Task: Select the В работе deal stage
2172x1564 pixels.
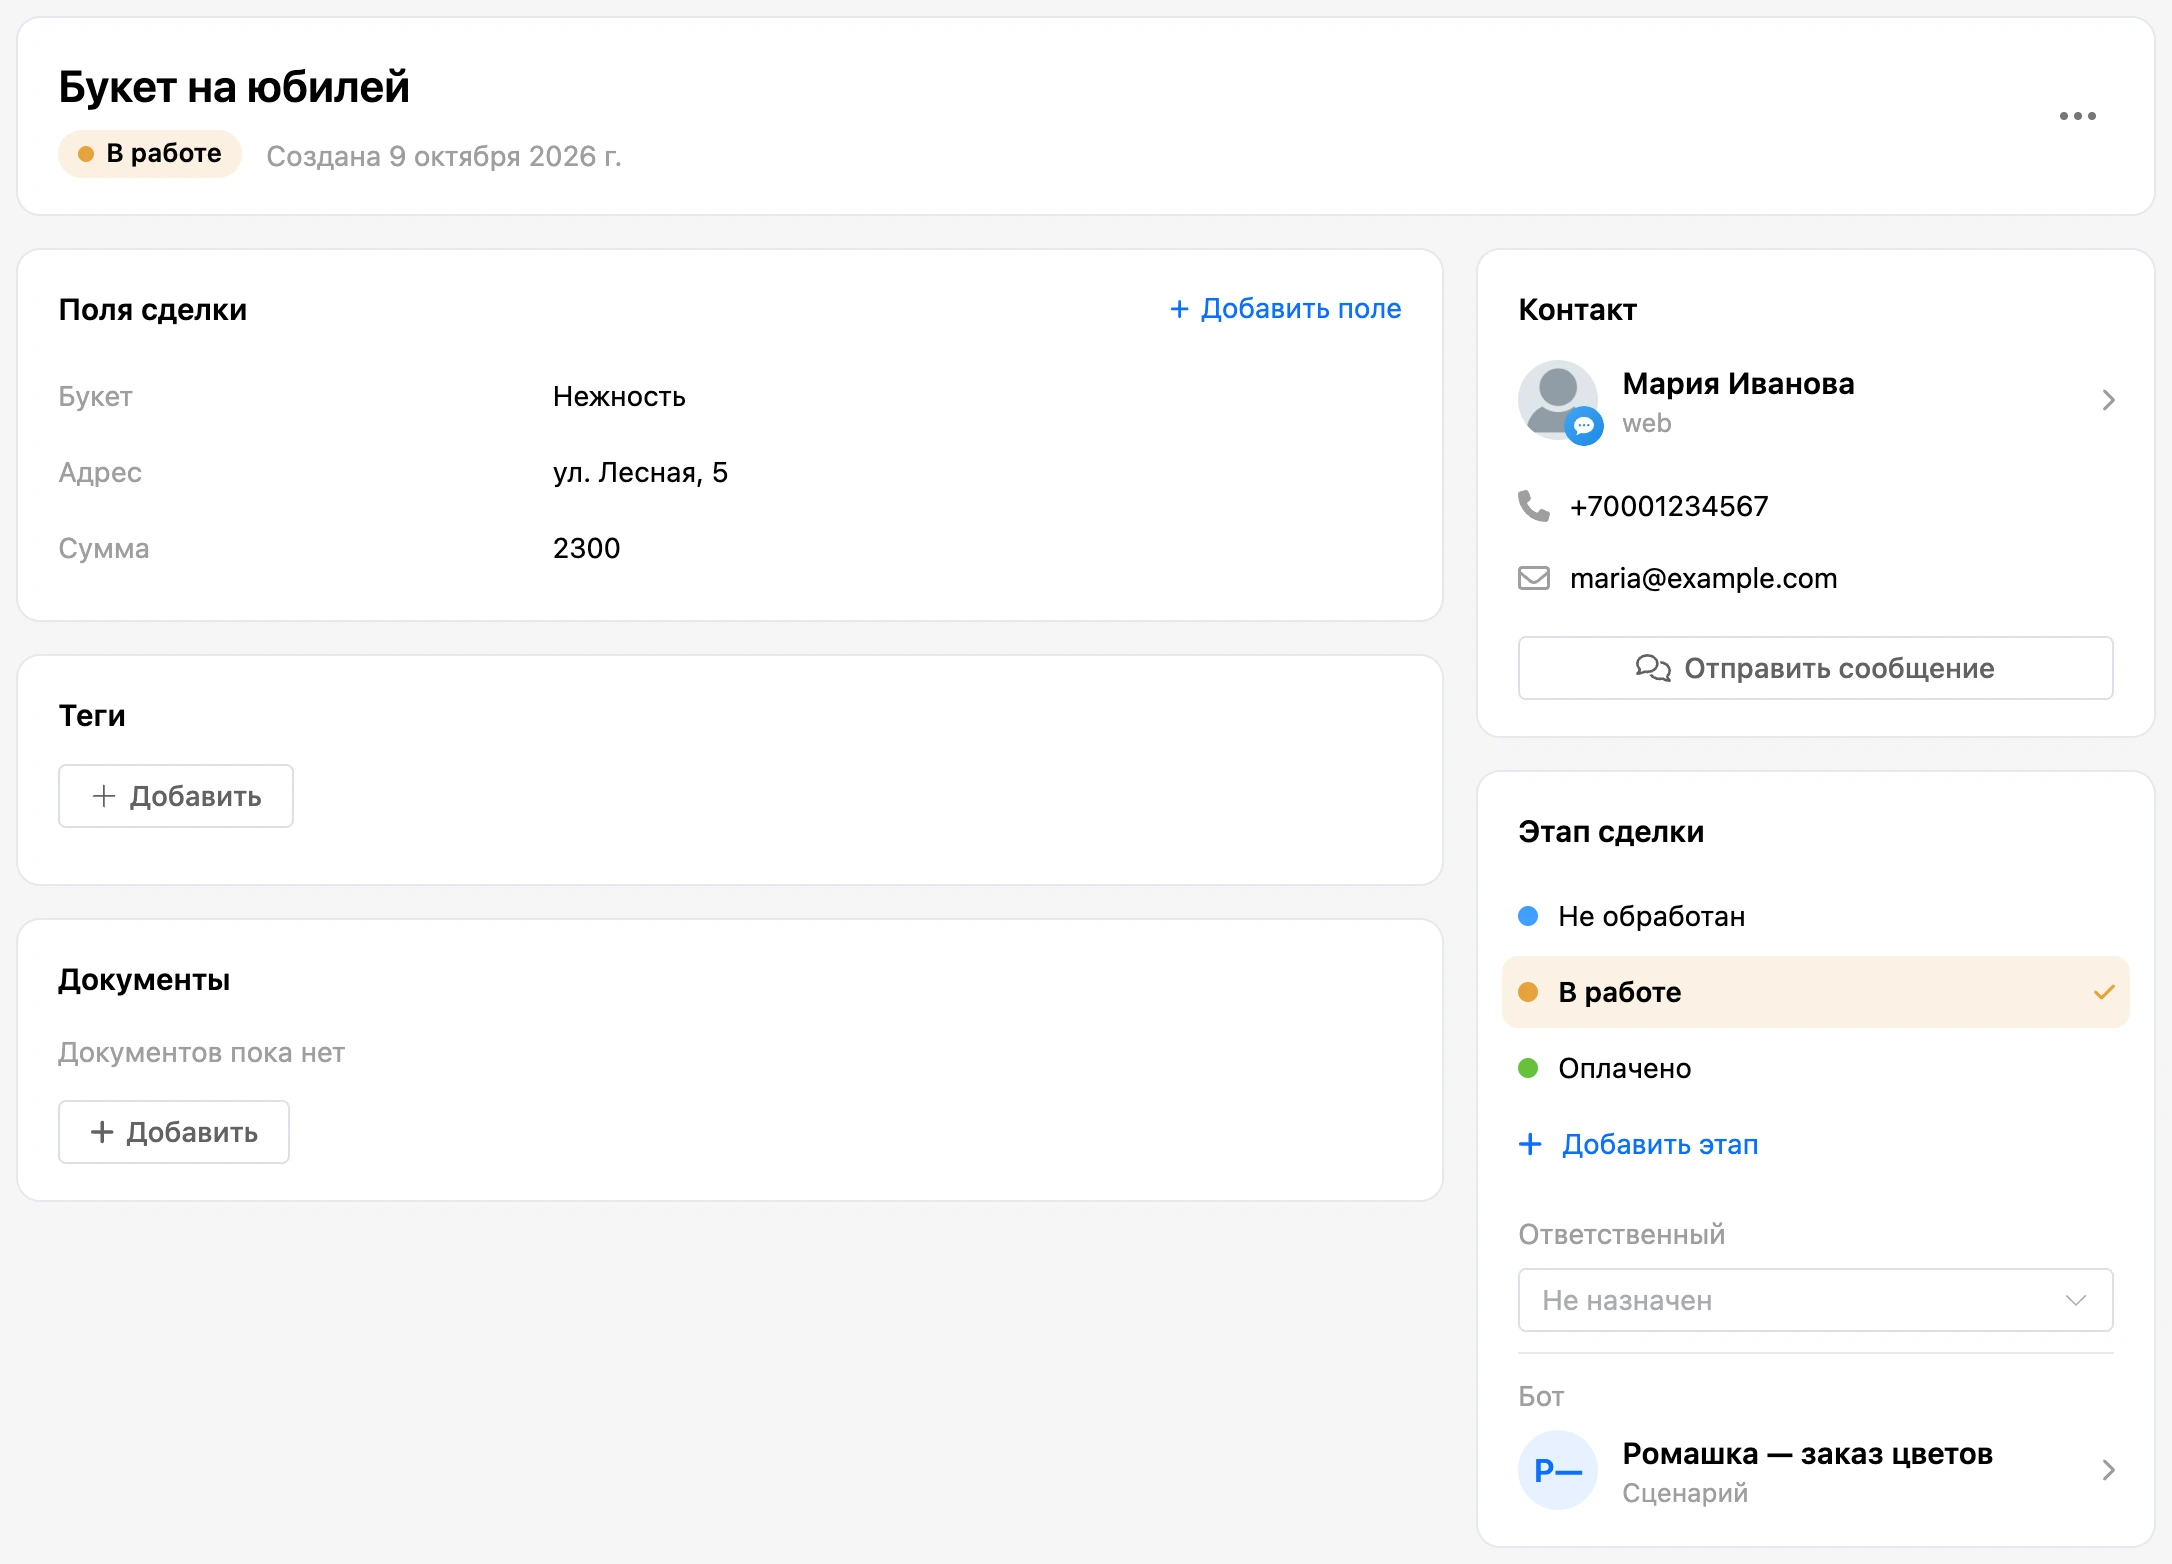Action: [x=1816, y=992]
